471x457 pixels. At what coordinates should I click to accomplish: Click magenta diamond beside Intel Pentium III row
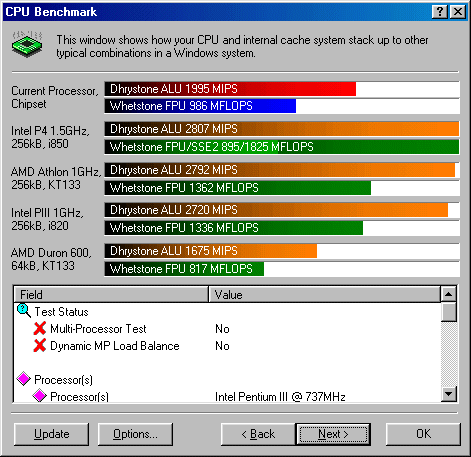(x=39, y=396)
